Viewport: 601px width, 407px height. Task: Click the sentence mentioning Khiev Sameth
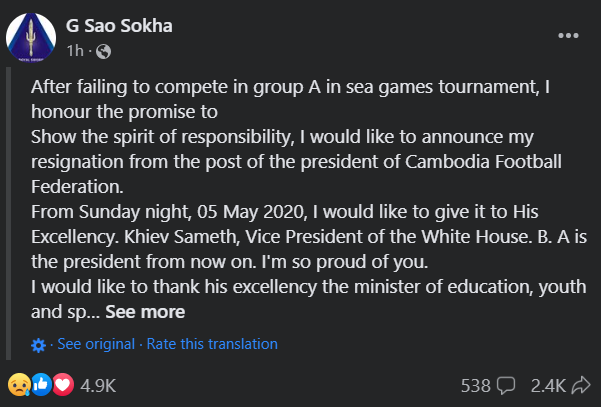pyautogui.click(x=309, y=237)
